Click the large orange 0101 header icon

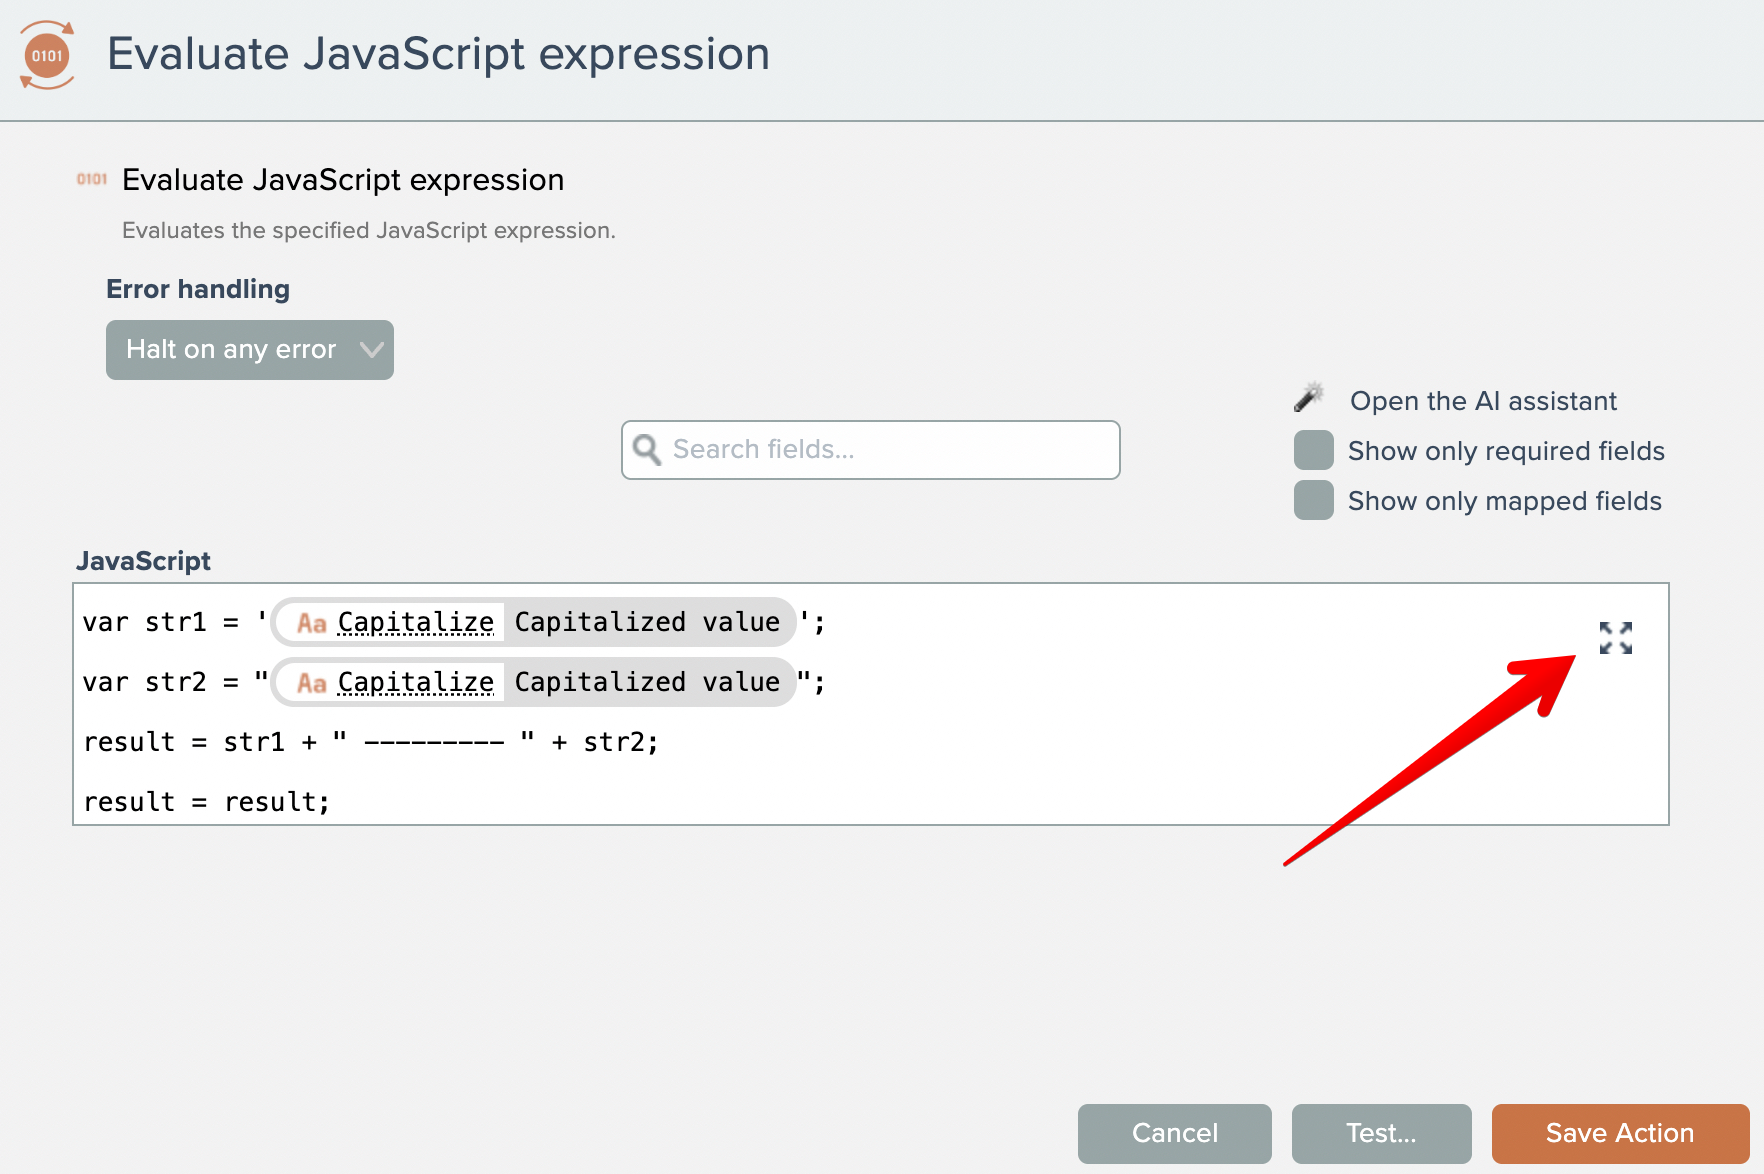click(x=47, y=56)
